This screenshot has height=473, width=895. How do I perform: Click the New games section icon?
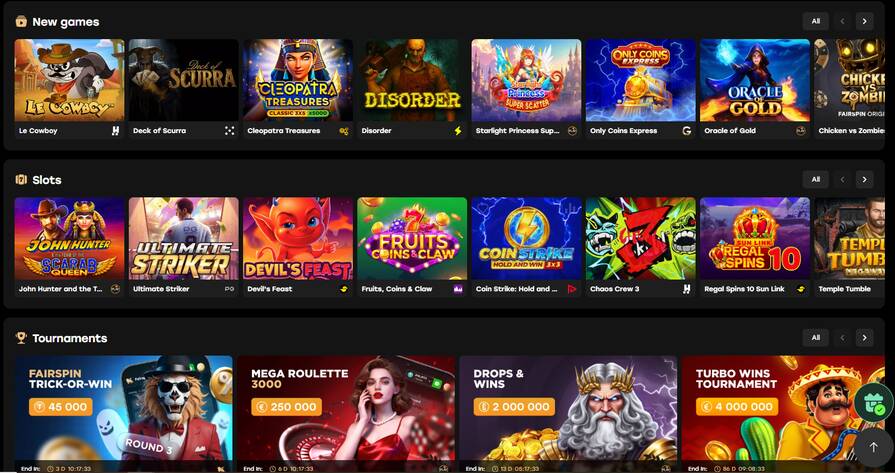pos(21,22)
